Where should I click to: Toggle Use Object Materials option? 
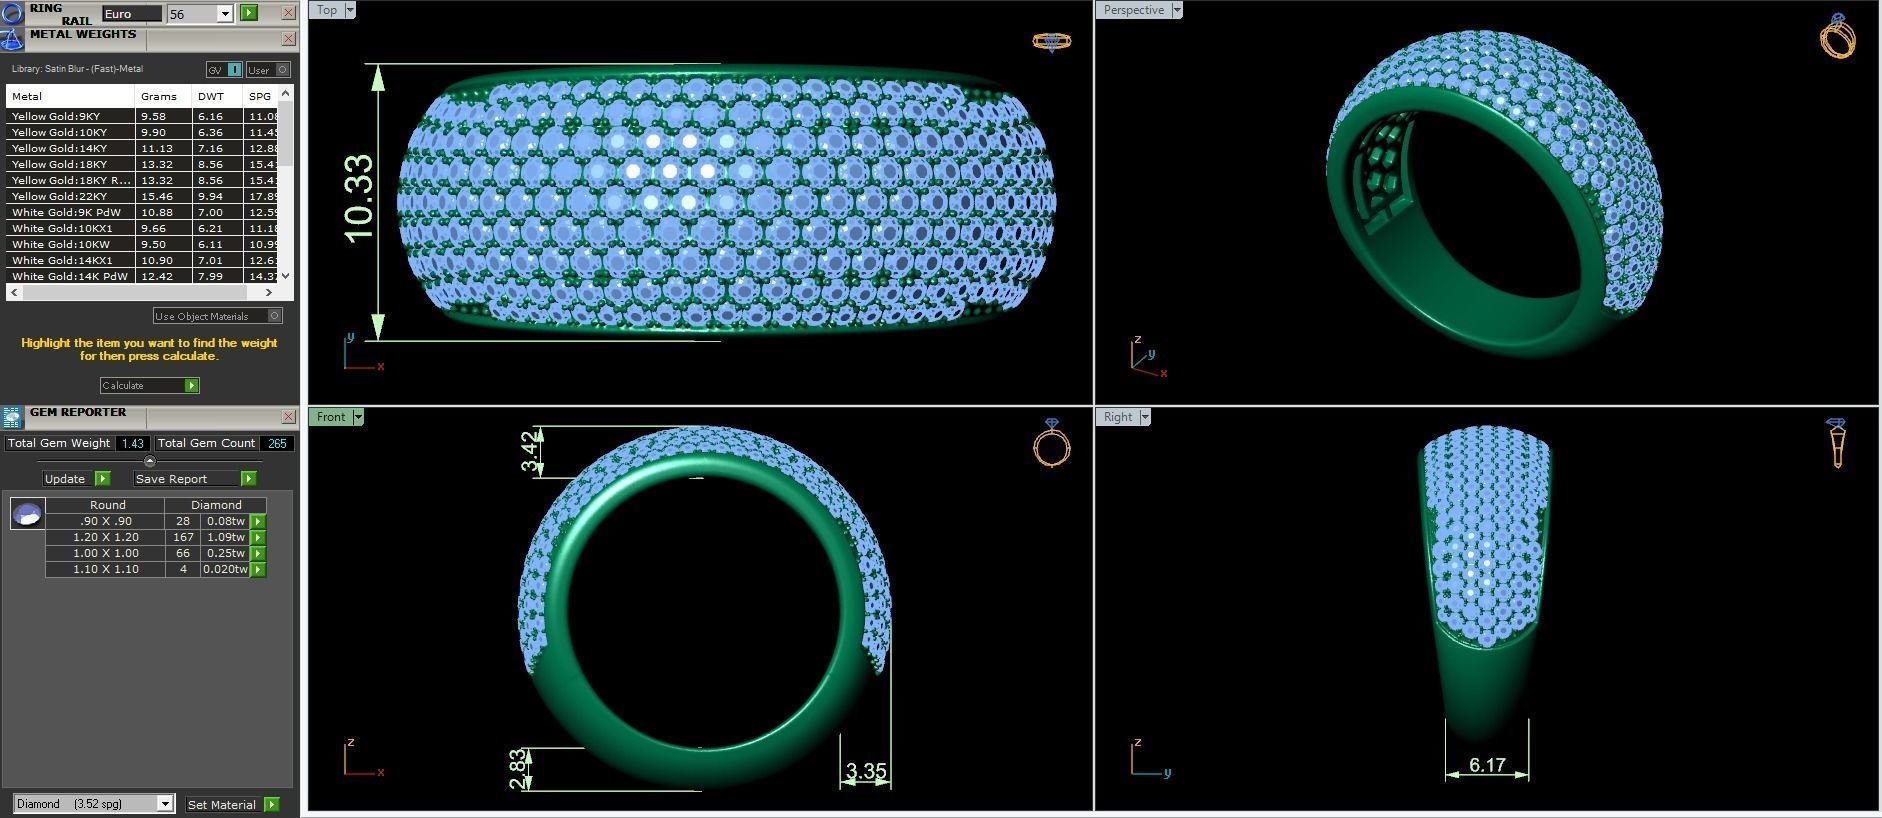[218, 316]
